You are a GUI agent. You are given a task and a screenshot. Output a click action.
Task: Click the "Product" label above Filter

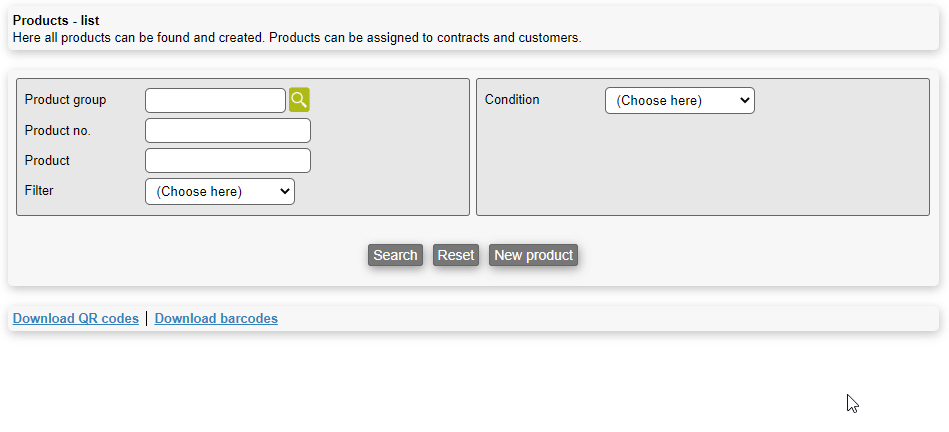point(47,160)
